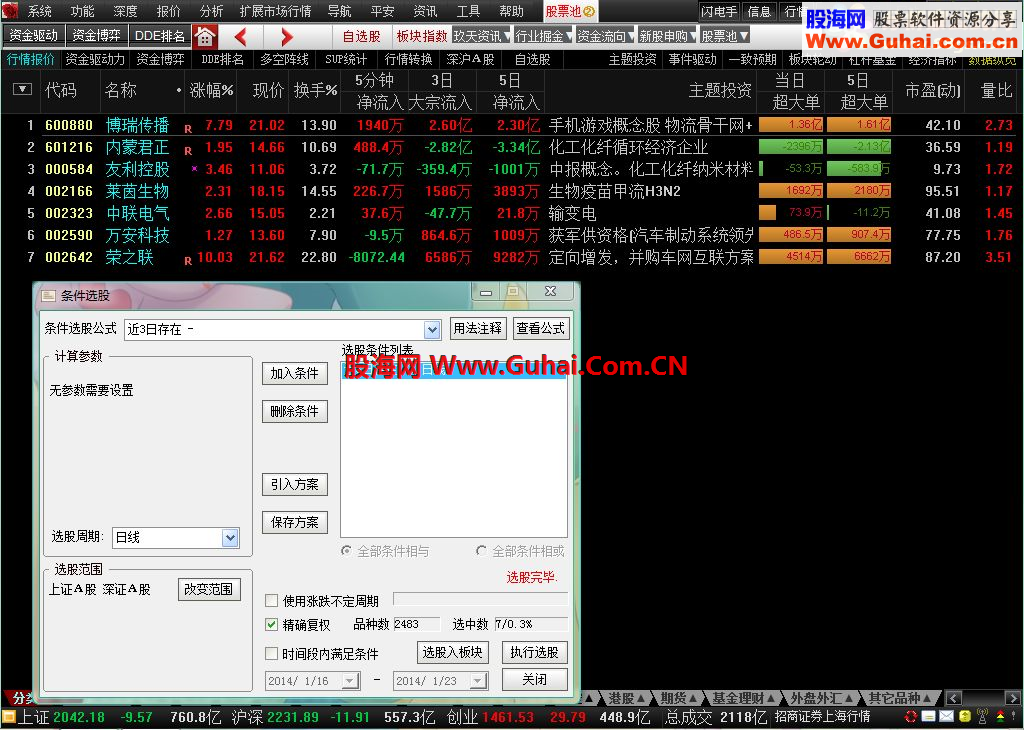Viewport: 1024px width, 730px height.
Task: Click the 条件选股 dialog title icon
Action: 48,296
